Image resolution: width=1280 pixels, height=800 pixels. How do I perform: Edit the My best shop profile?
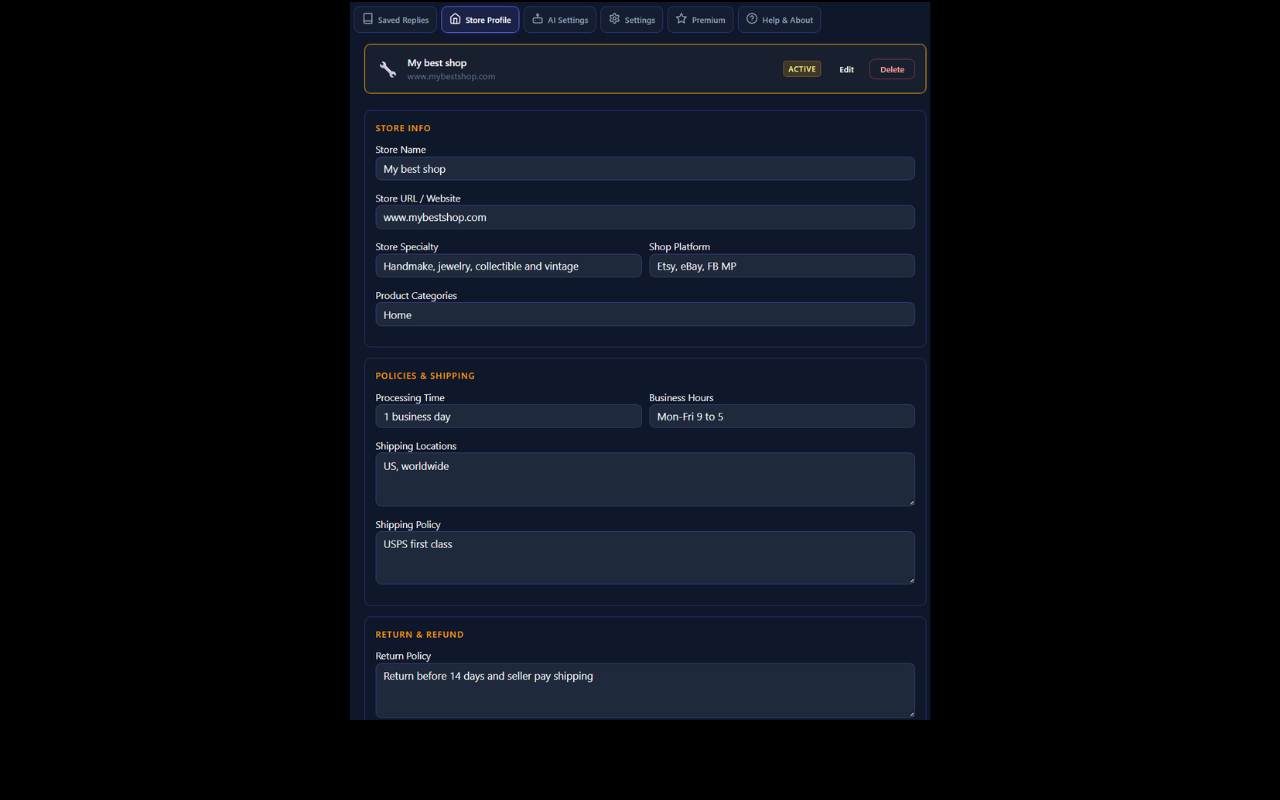[x=846, y=69]
